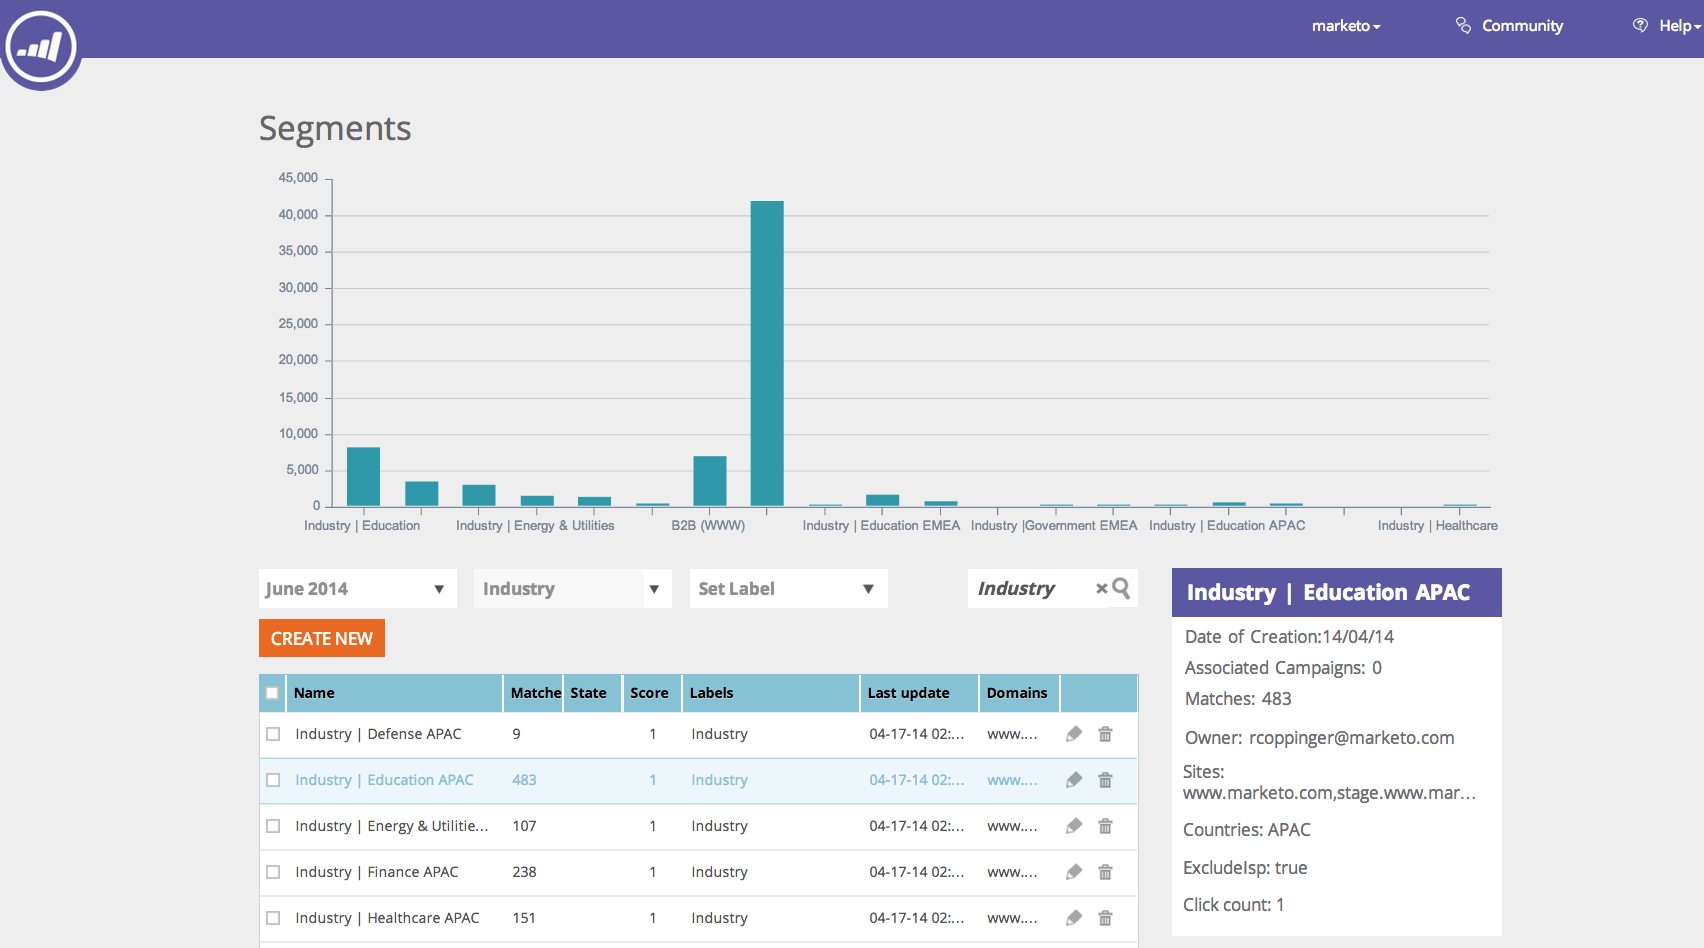
Task: Clear the Industry search with X icon
Action: pyautogui.click(x=1101, y=589)
